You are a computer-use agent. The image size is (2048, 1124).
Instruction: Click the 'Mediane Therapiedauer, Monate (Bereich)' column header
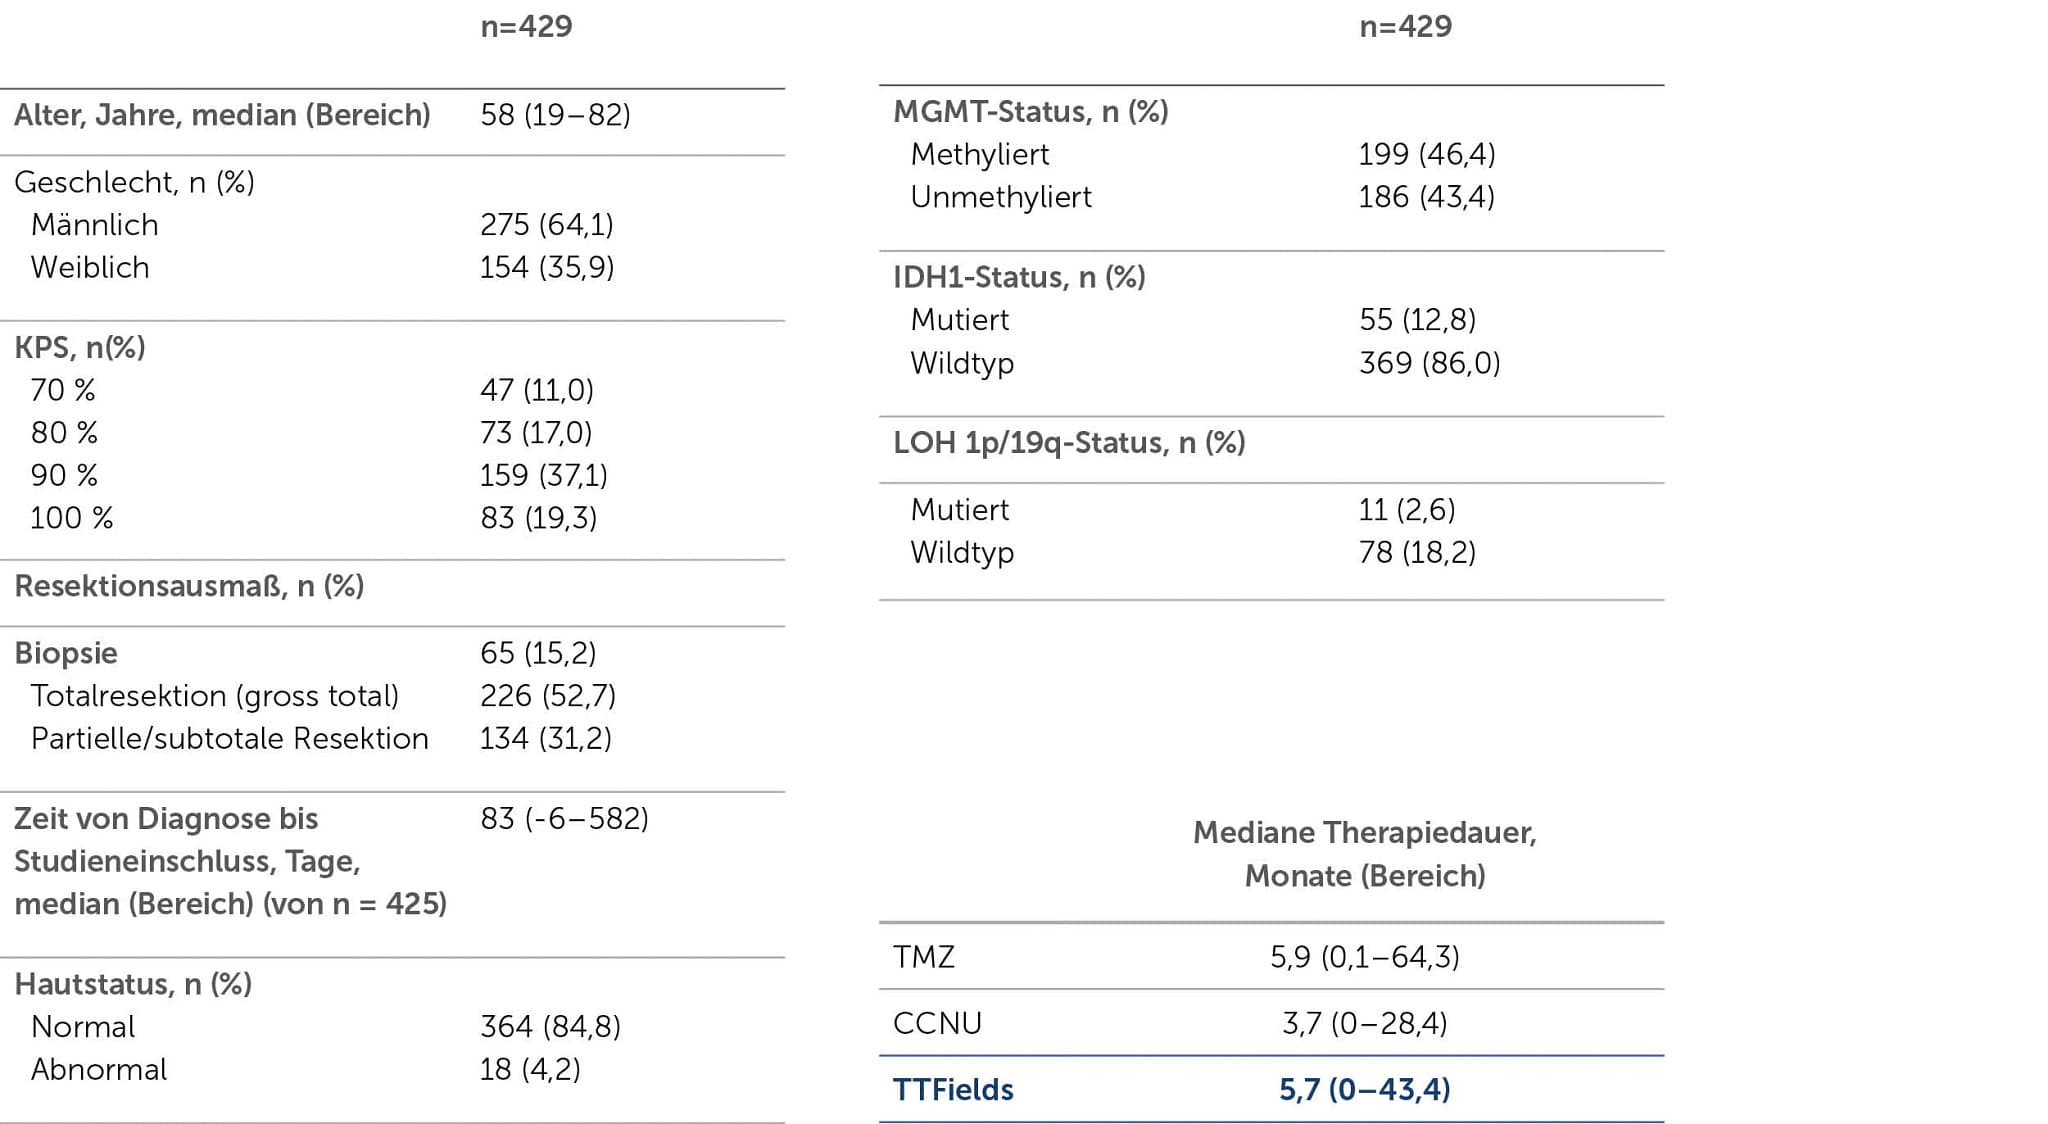click(x=1364, y=854)
